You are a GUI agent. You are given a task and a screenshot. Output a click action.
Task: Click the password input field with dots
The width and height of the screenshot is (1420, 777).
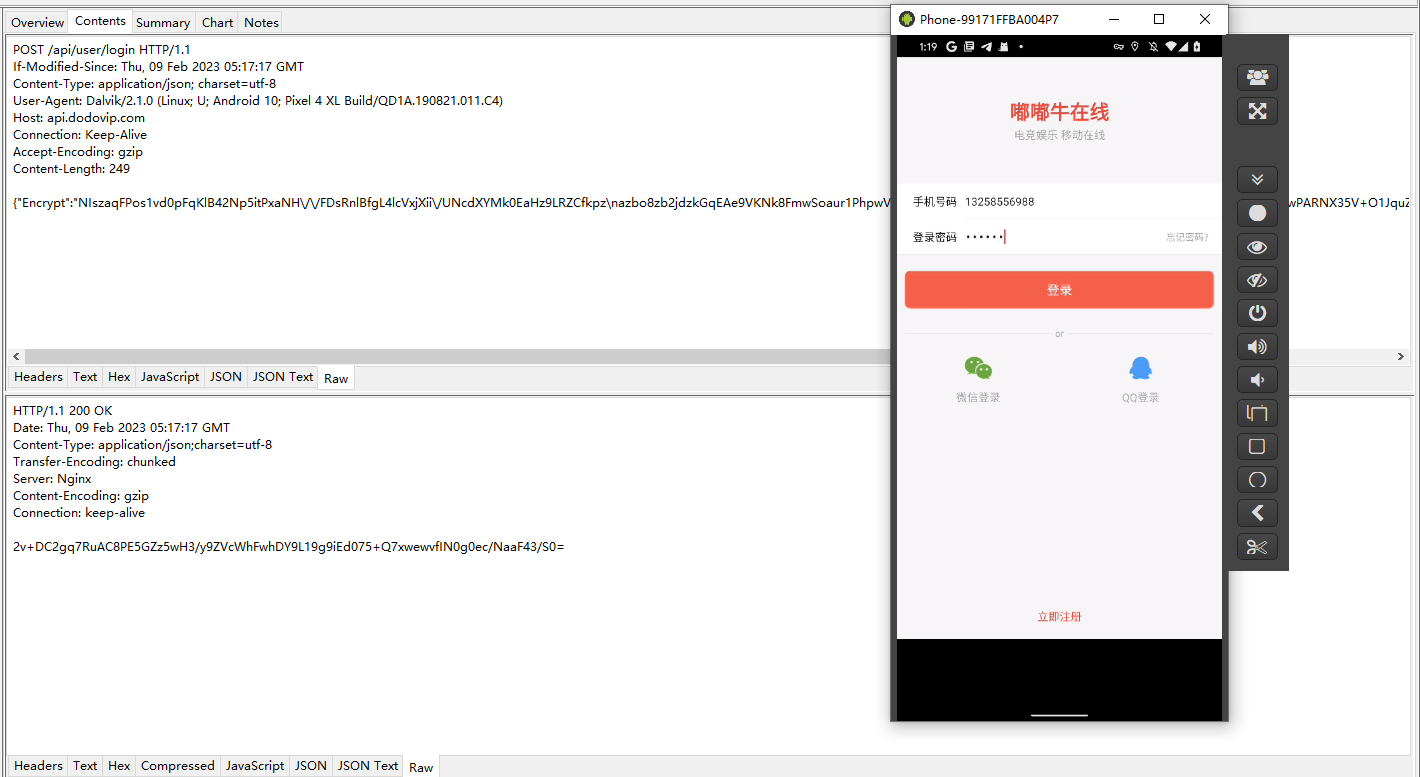pos(1060,237)
